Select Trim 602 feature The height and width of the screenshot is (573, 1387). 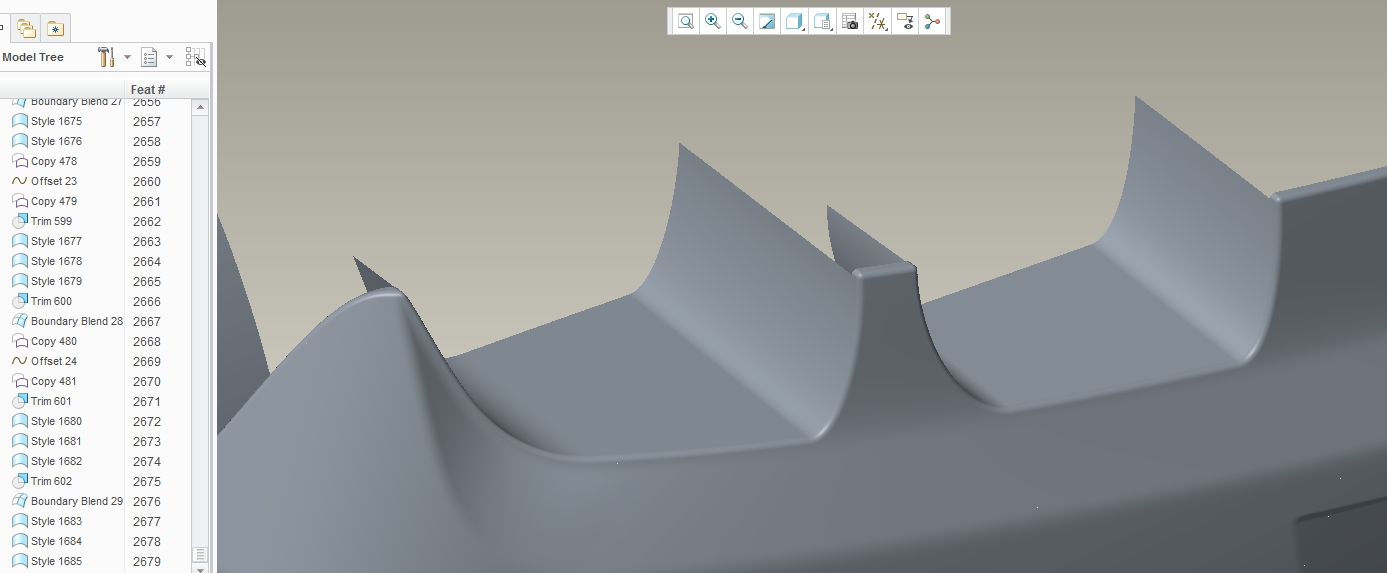[51, 481]
